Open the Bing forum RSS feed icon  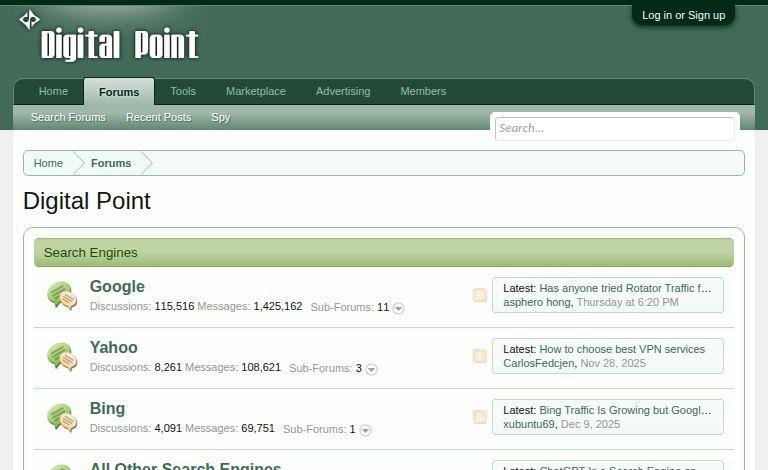(x=480, y=417)
